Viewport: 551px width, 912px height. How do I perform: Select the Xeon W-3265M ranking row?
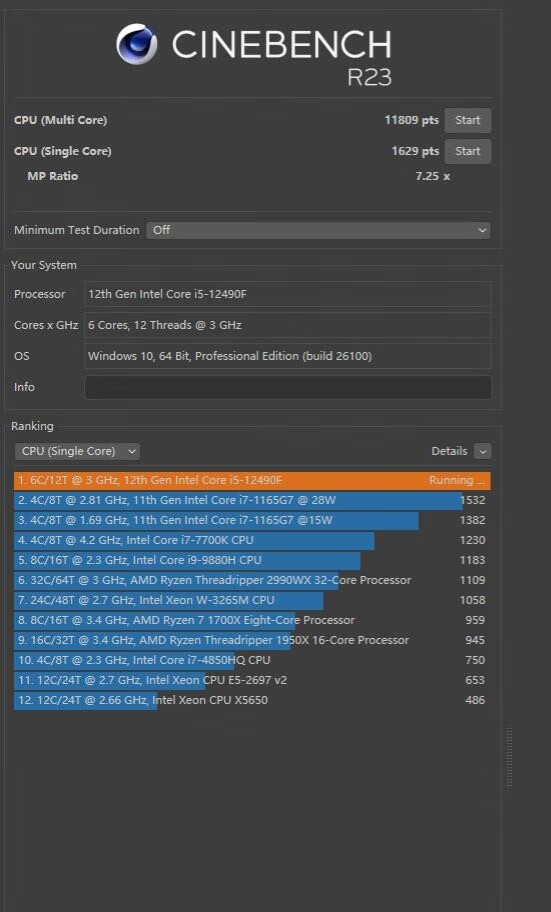pos(252,600)
